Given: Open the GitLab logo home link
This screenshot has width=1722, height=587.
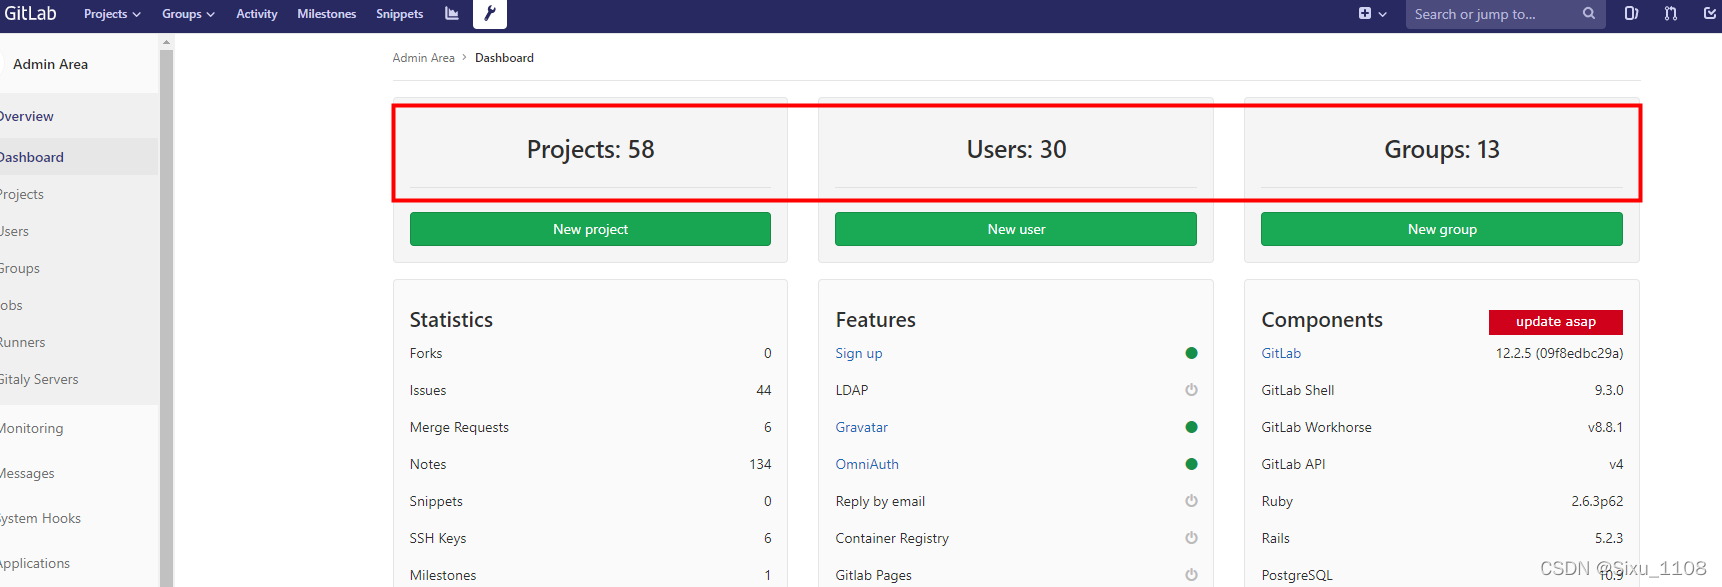Looking at the screenshot, I should 30,13.
